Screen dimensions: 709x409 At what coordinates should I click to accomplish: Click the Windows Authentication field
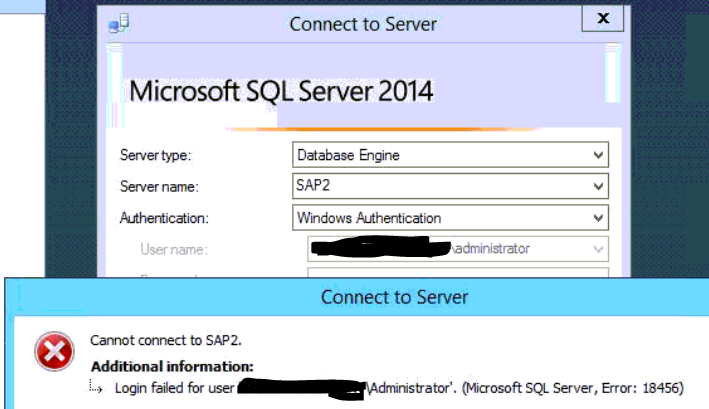(x=450, y=218)
